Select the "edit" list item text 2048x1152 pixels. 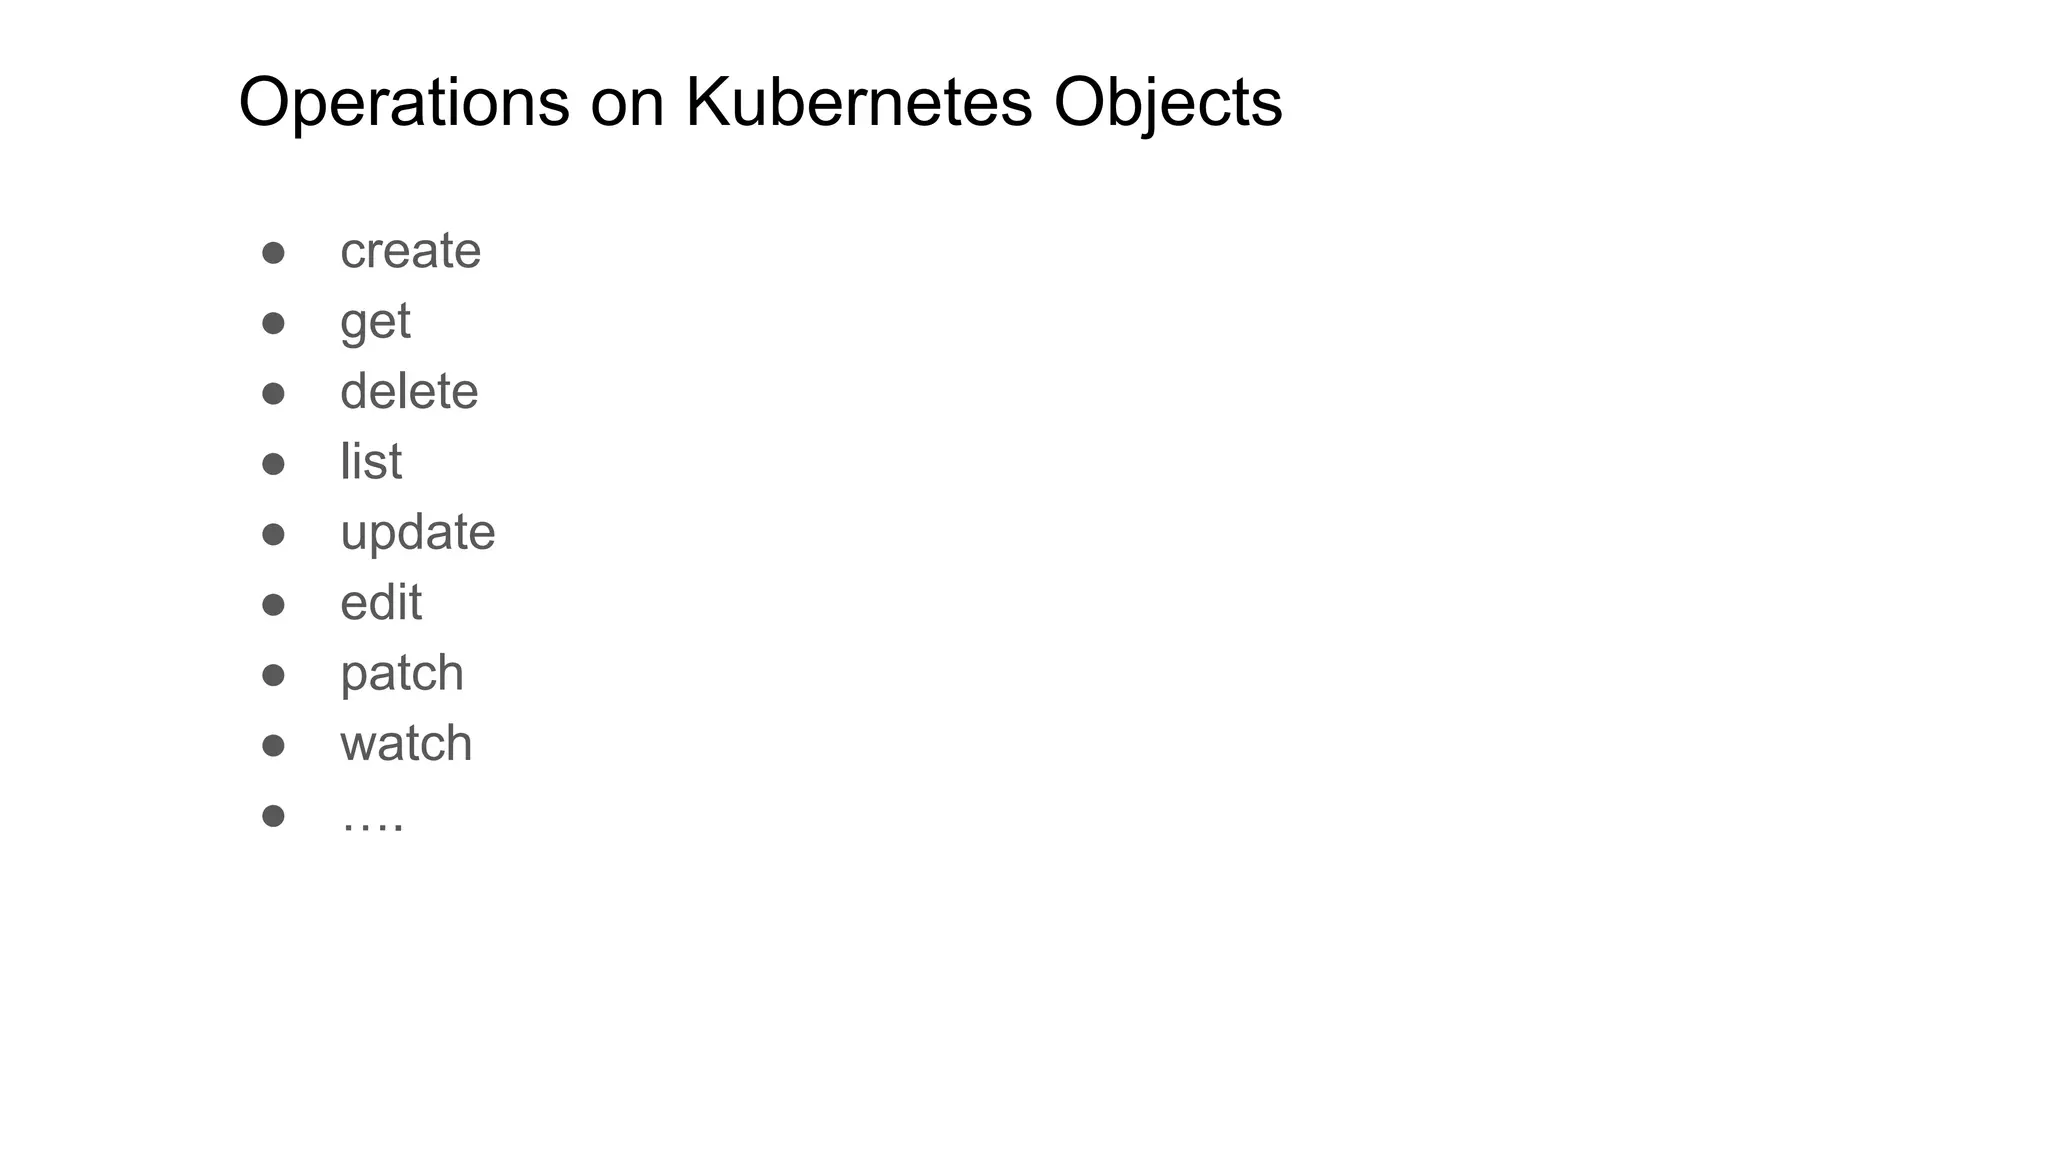(381, 602)
